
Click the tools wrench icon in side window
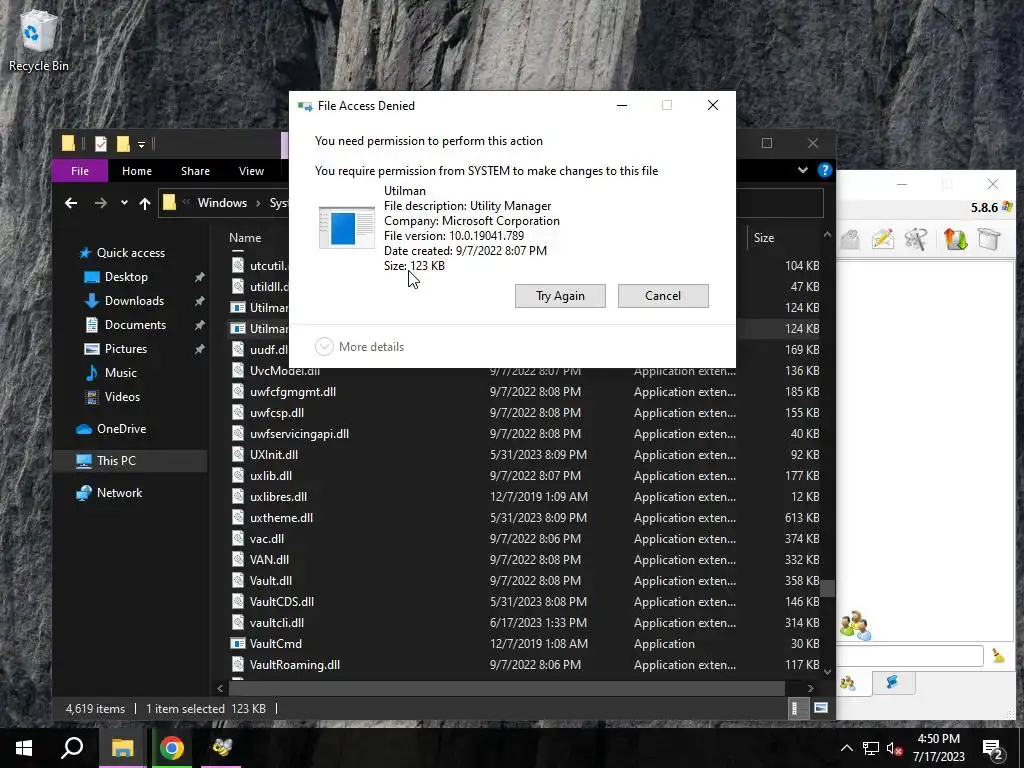pyautogui.click(x=916, y=239)
